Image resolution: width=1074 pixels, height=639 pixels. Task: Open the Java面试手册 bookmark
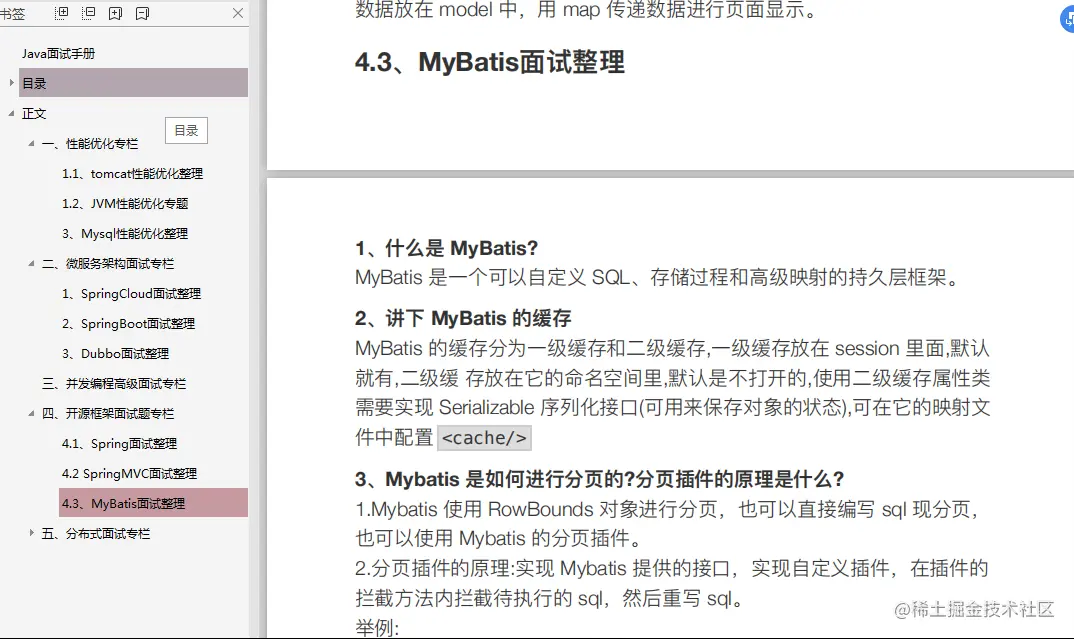coord(58,53)
